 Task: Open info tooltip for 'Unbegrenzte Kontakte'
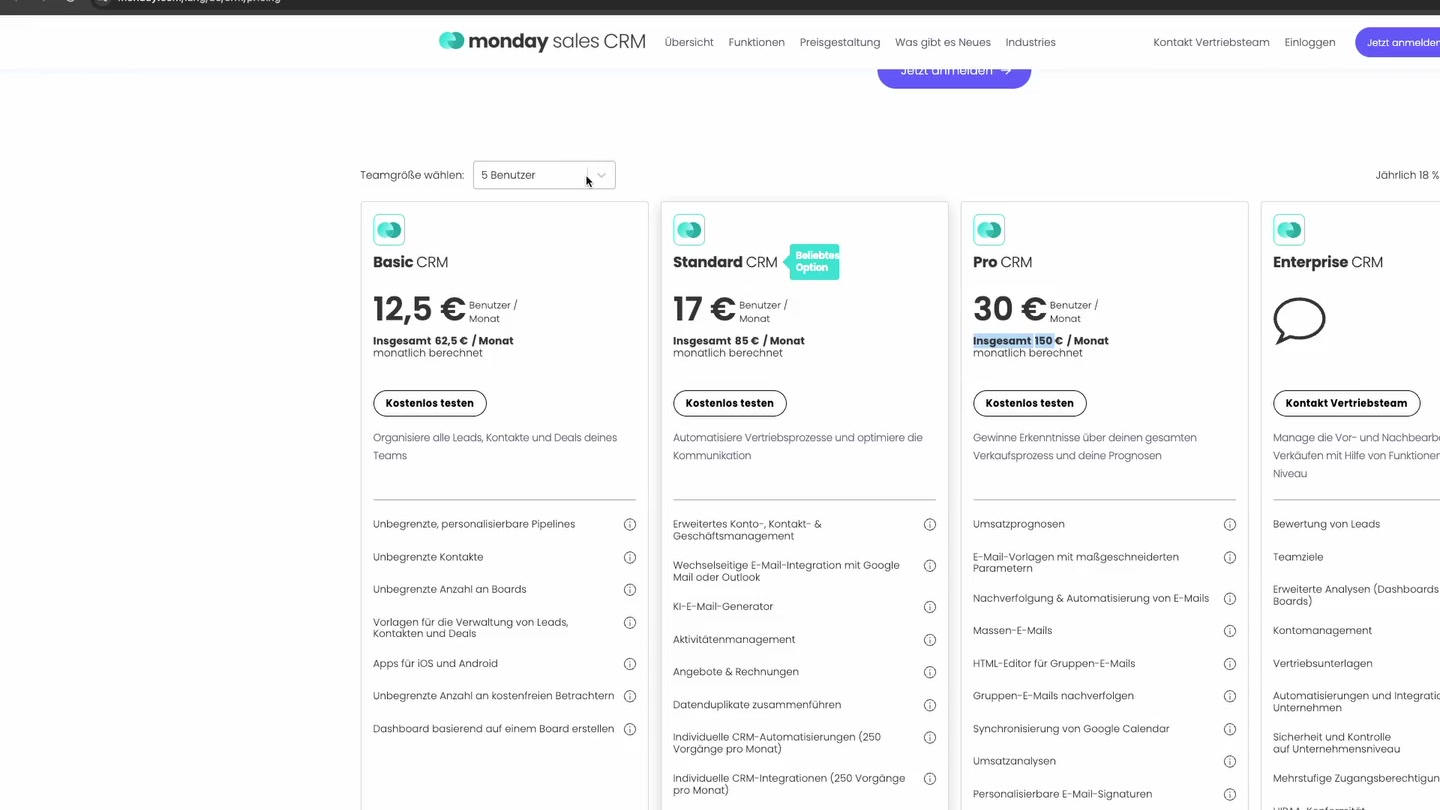point(630,557)
